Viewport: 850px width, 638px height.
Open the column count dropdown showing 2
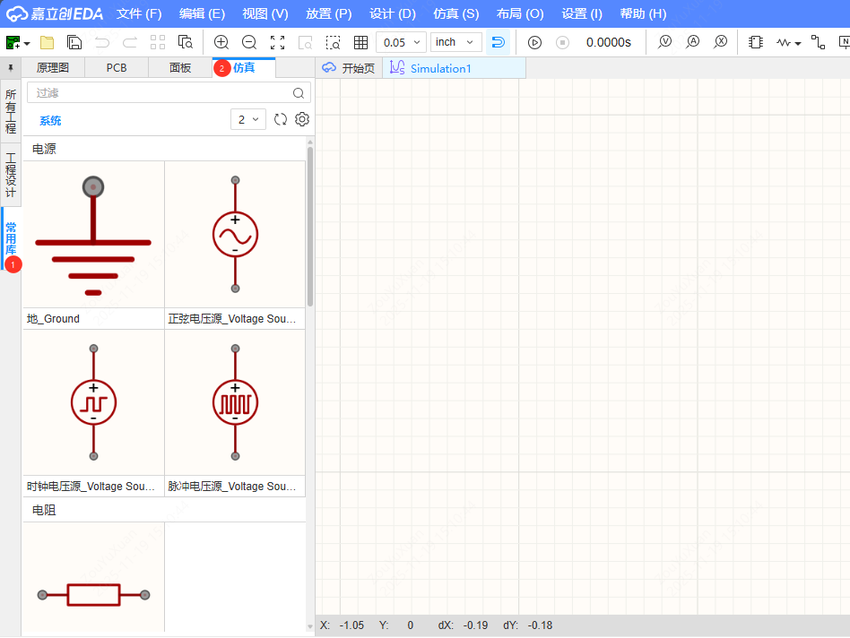[x=248, y=119]
